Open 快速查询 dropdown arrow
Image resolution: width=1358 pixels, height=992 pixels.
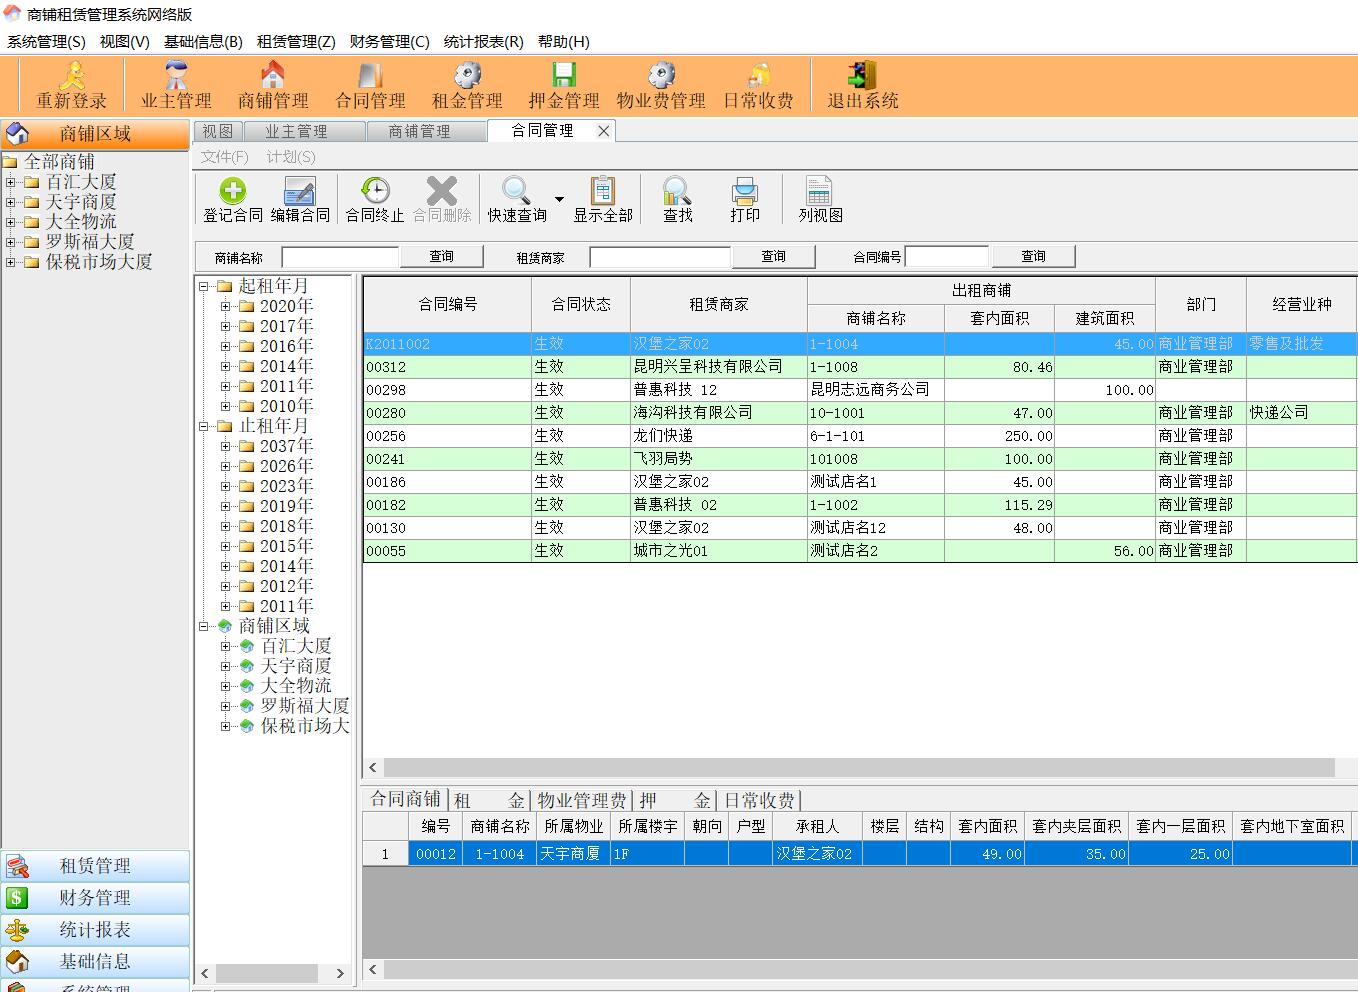point(559,200)
